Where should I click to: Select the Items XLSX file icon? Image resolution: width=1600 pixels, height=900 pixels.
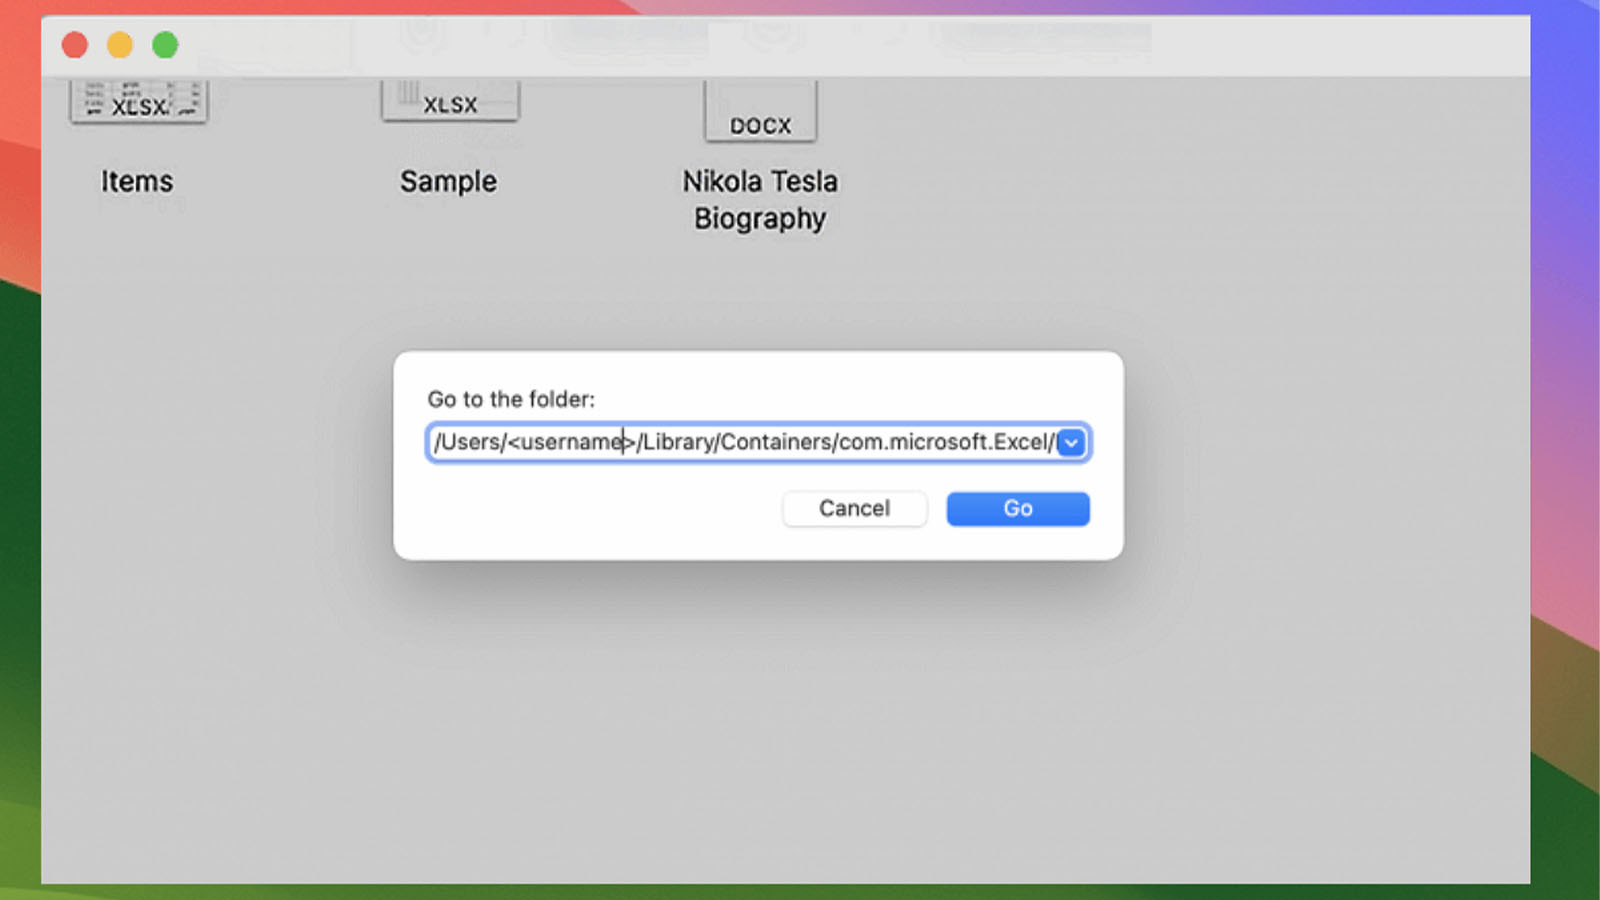(x=138, y=102)
